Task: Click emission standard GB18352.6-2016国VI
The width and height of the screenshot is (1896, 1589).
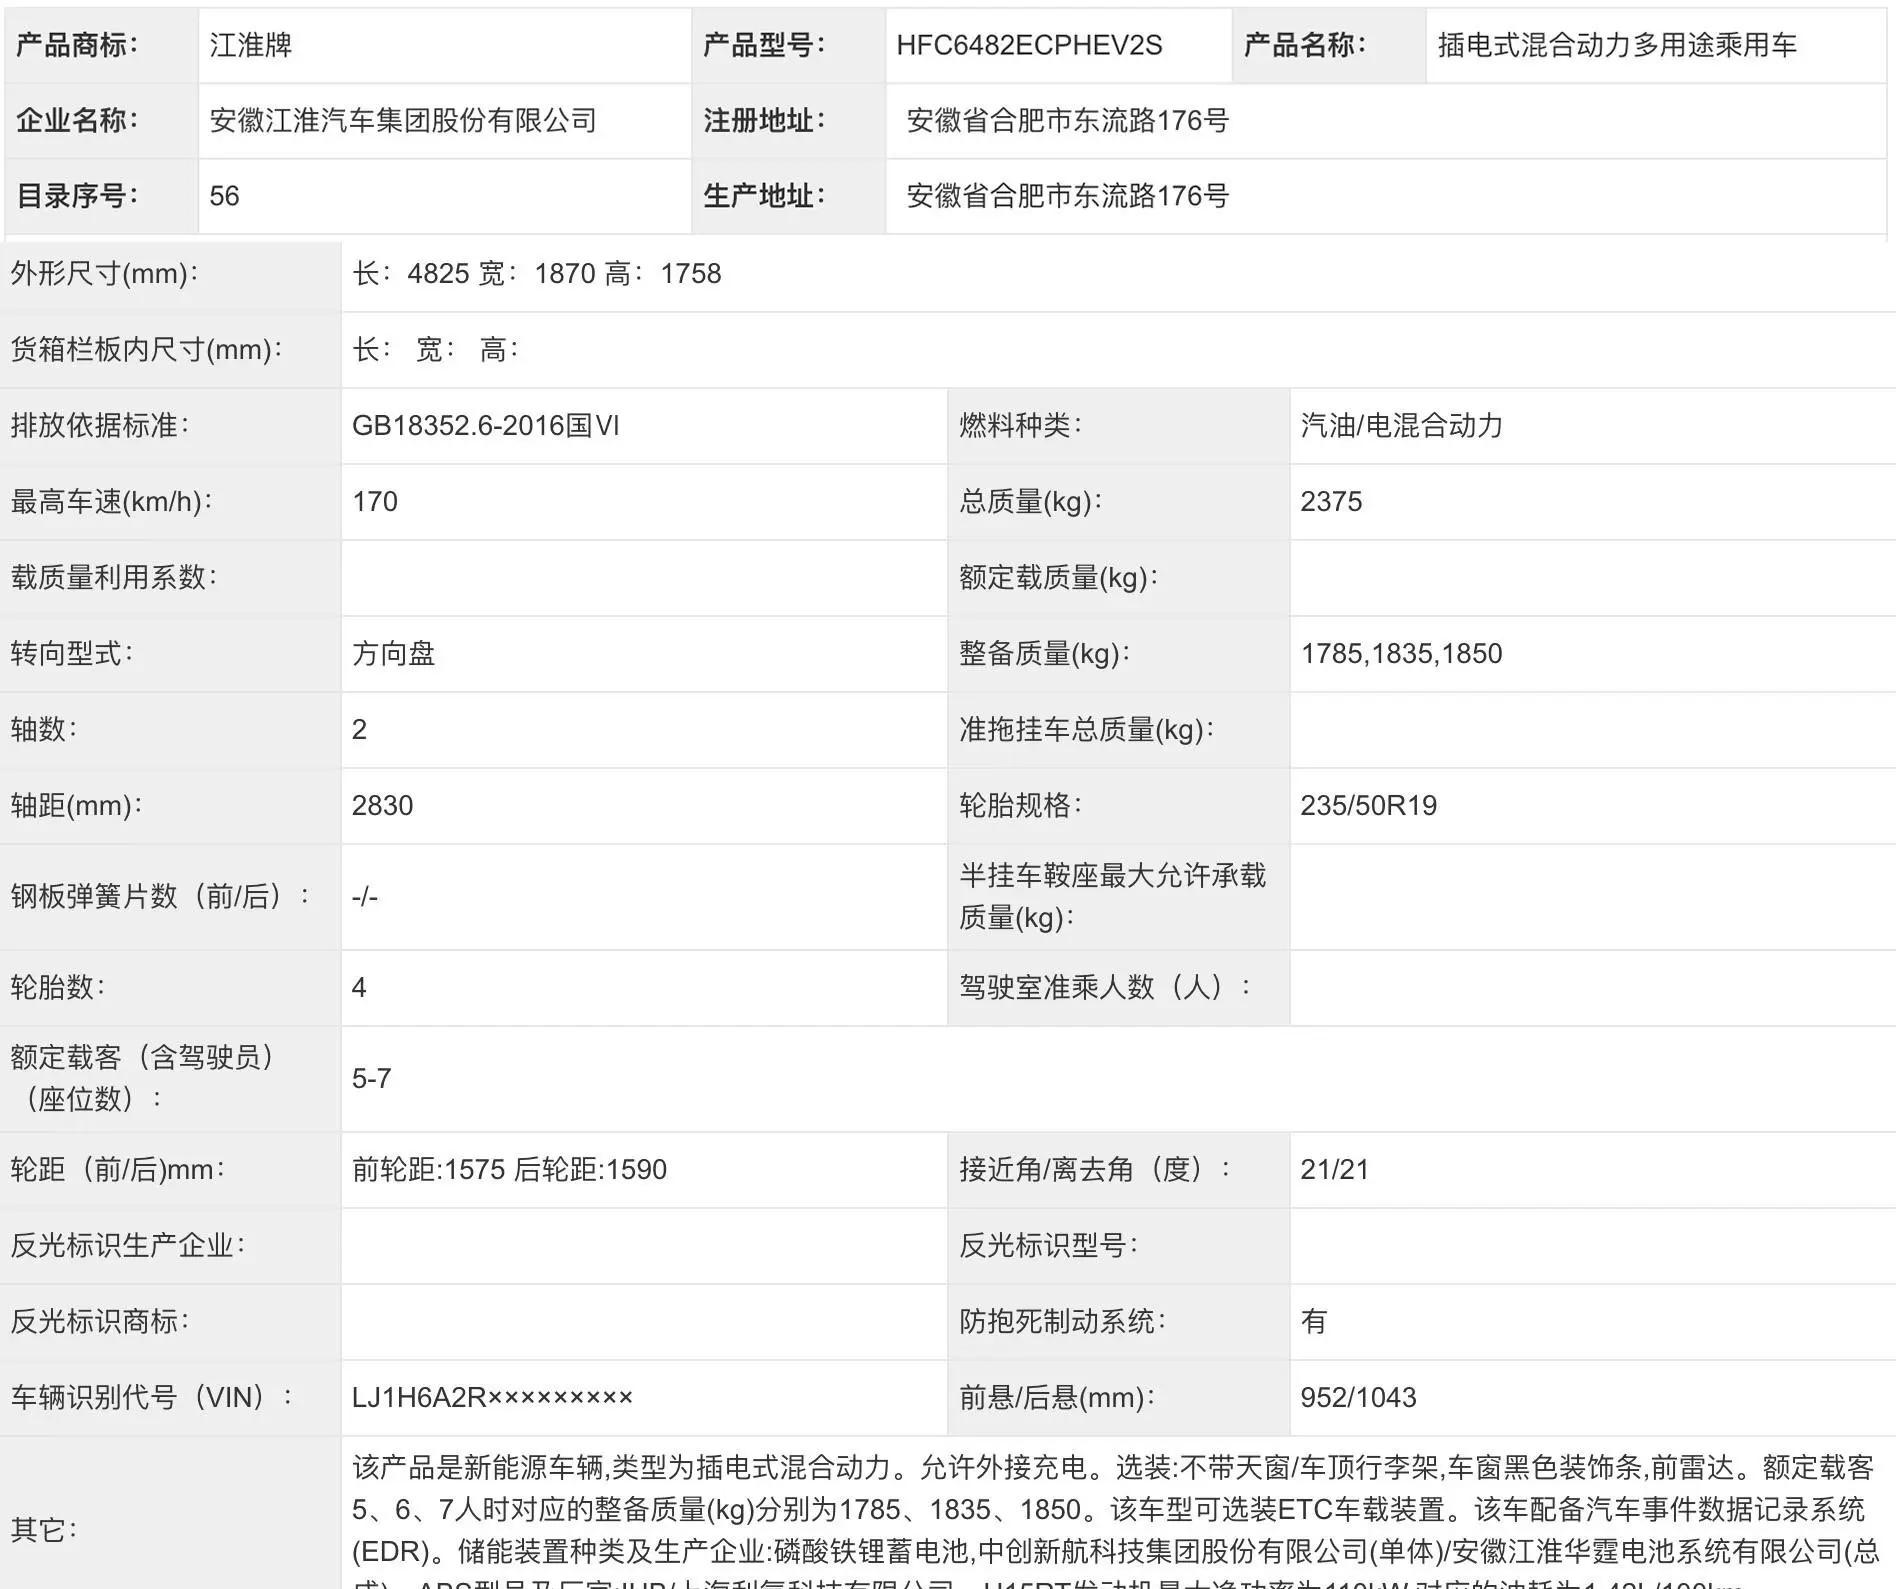Action: tap(486, 426)
